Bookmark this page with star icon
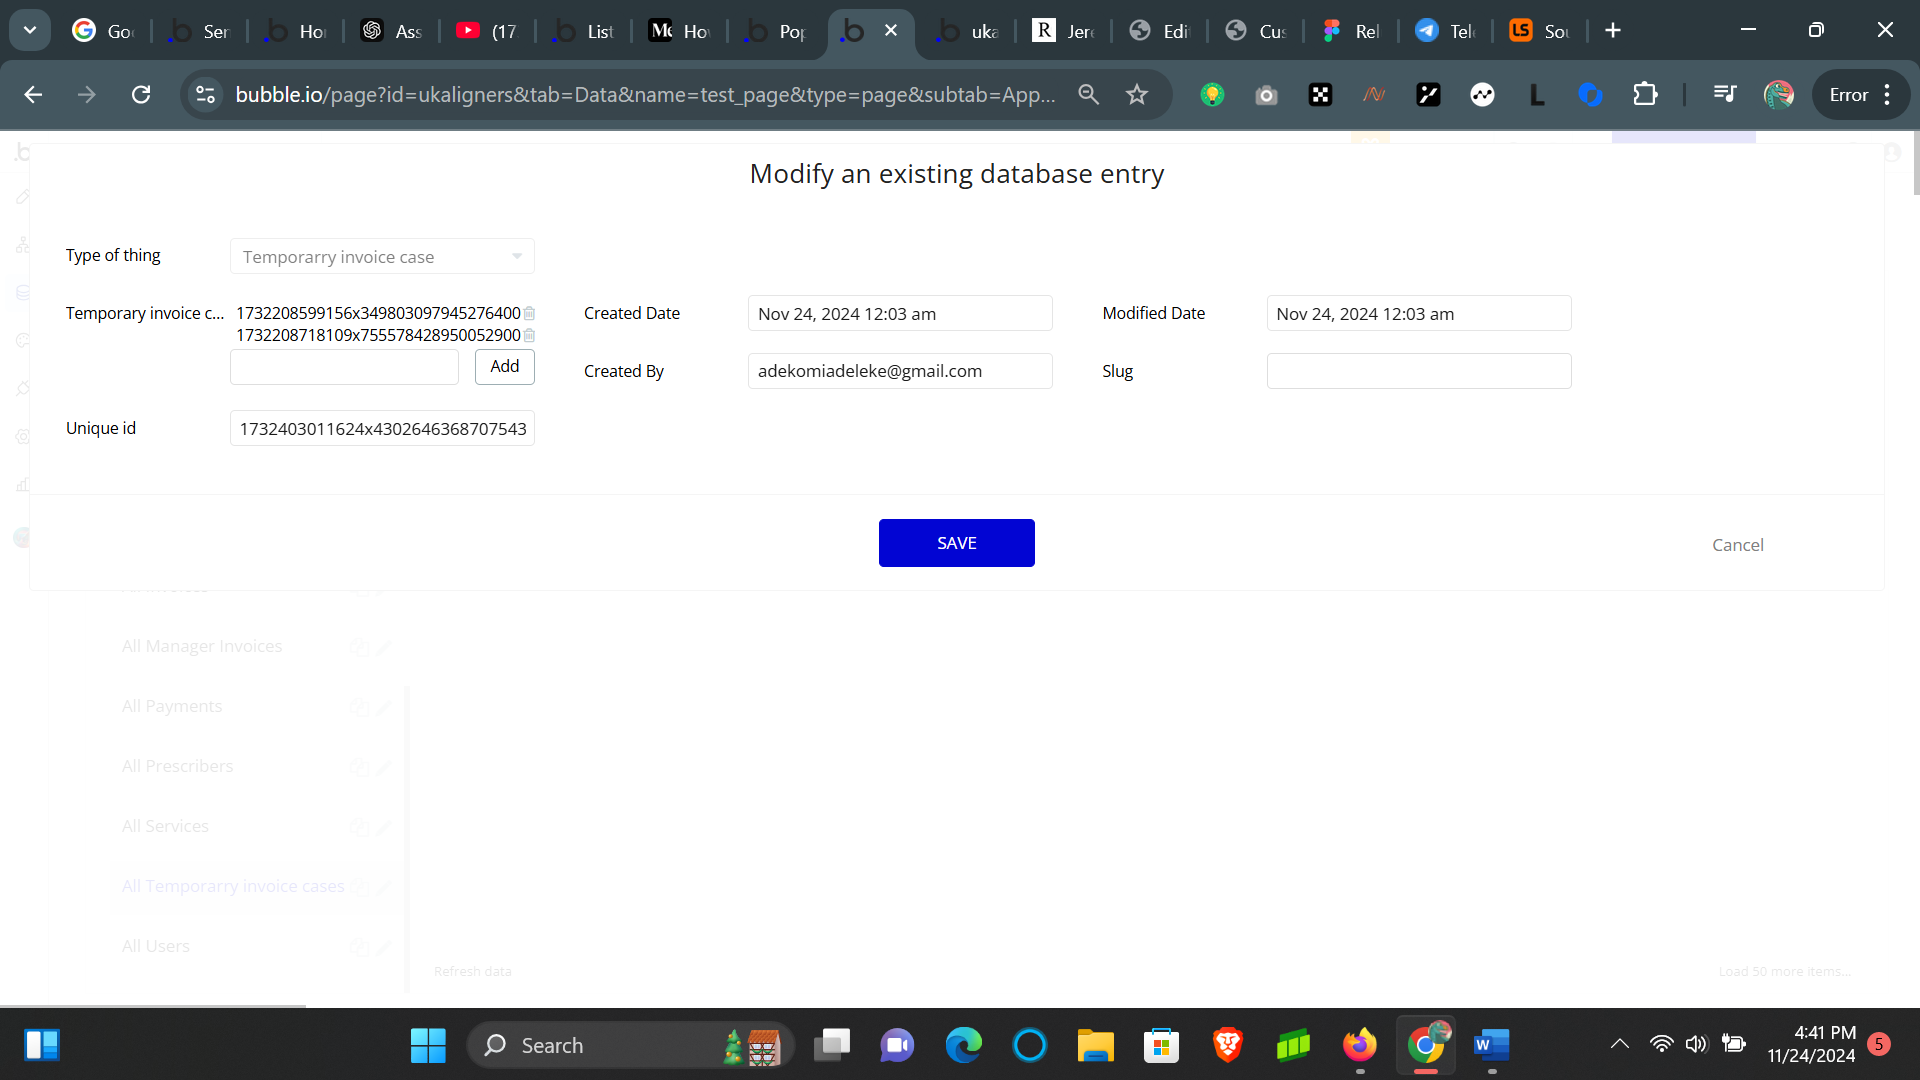The width and height of the screenshot is (1920, 1080). [x=1136, y=95]
